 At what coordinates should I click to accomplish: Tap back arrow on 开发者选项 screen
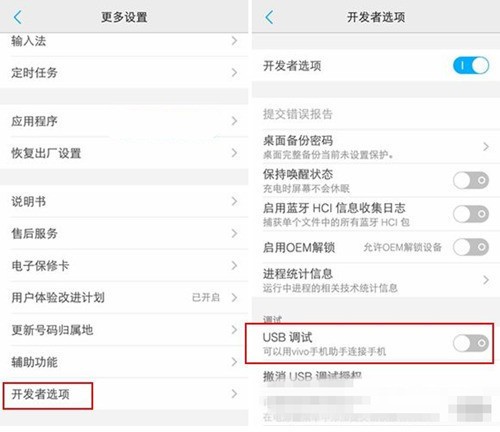(269, 17)
